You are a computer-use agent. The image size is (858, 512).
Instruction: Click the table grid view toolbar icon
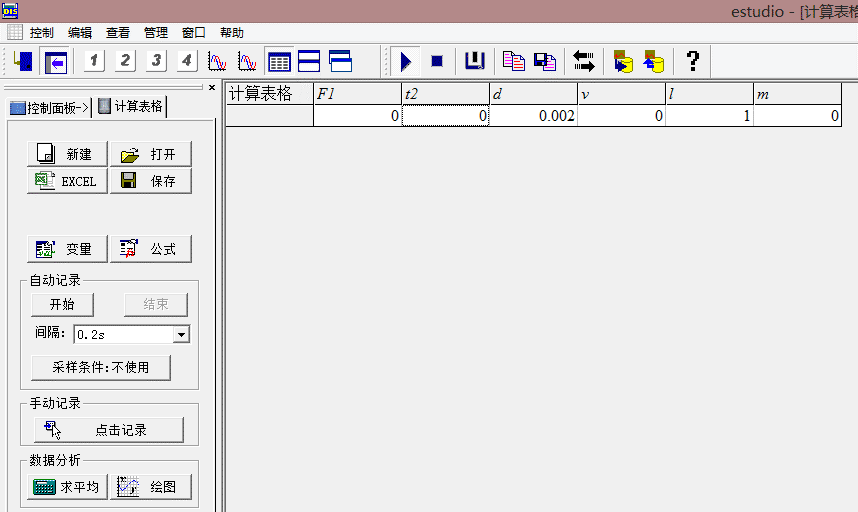[279, 62]
